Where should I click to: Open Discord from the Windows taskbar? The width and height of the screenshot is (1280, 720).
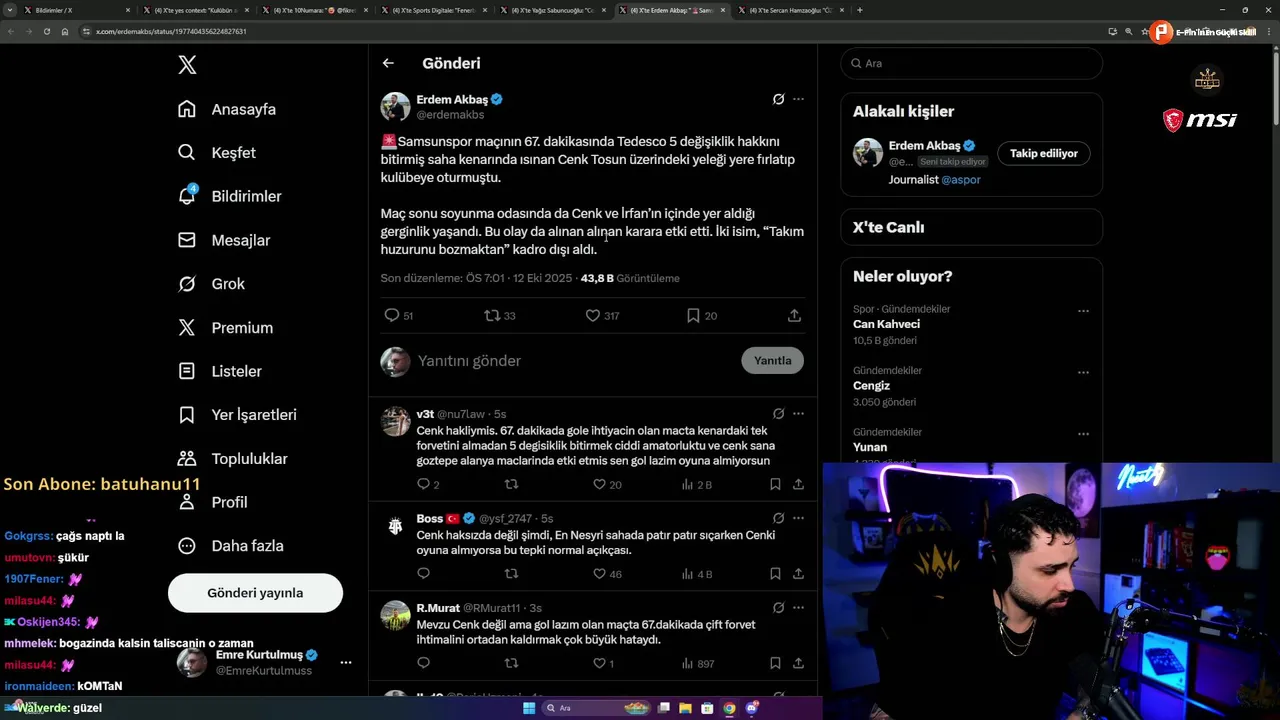pos(752,708)
